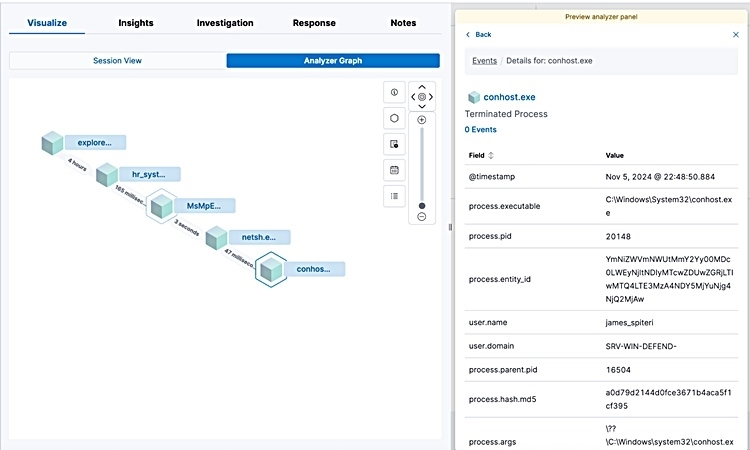Select the netsh.e... process node cube

[x=216, y=238]
